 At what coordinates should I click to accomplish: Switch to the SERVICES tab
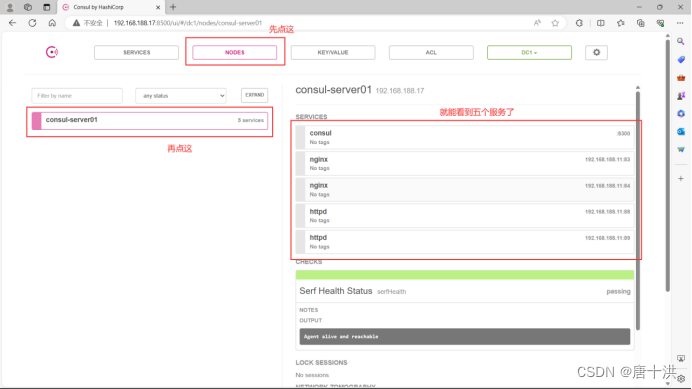tap(136, 53)
